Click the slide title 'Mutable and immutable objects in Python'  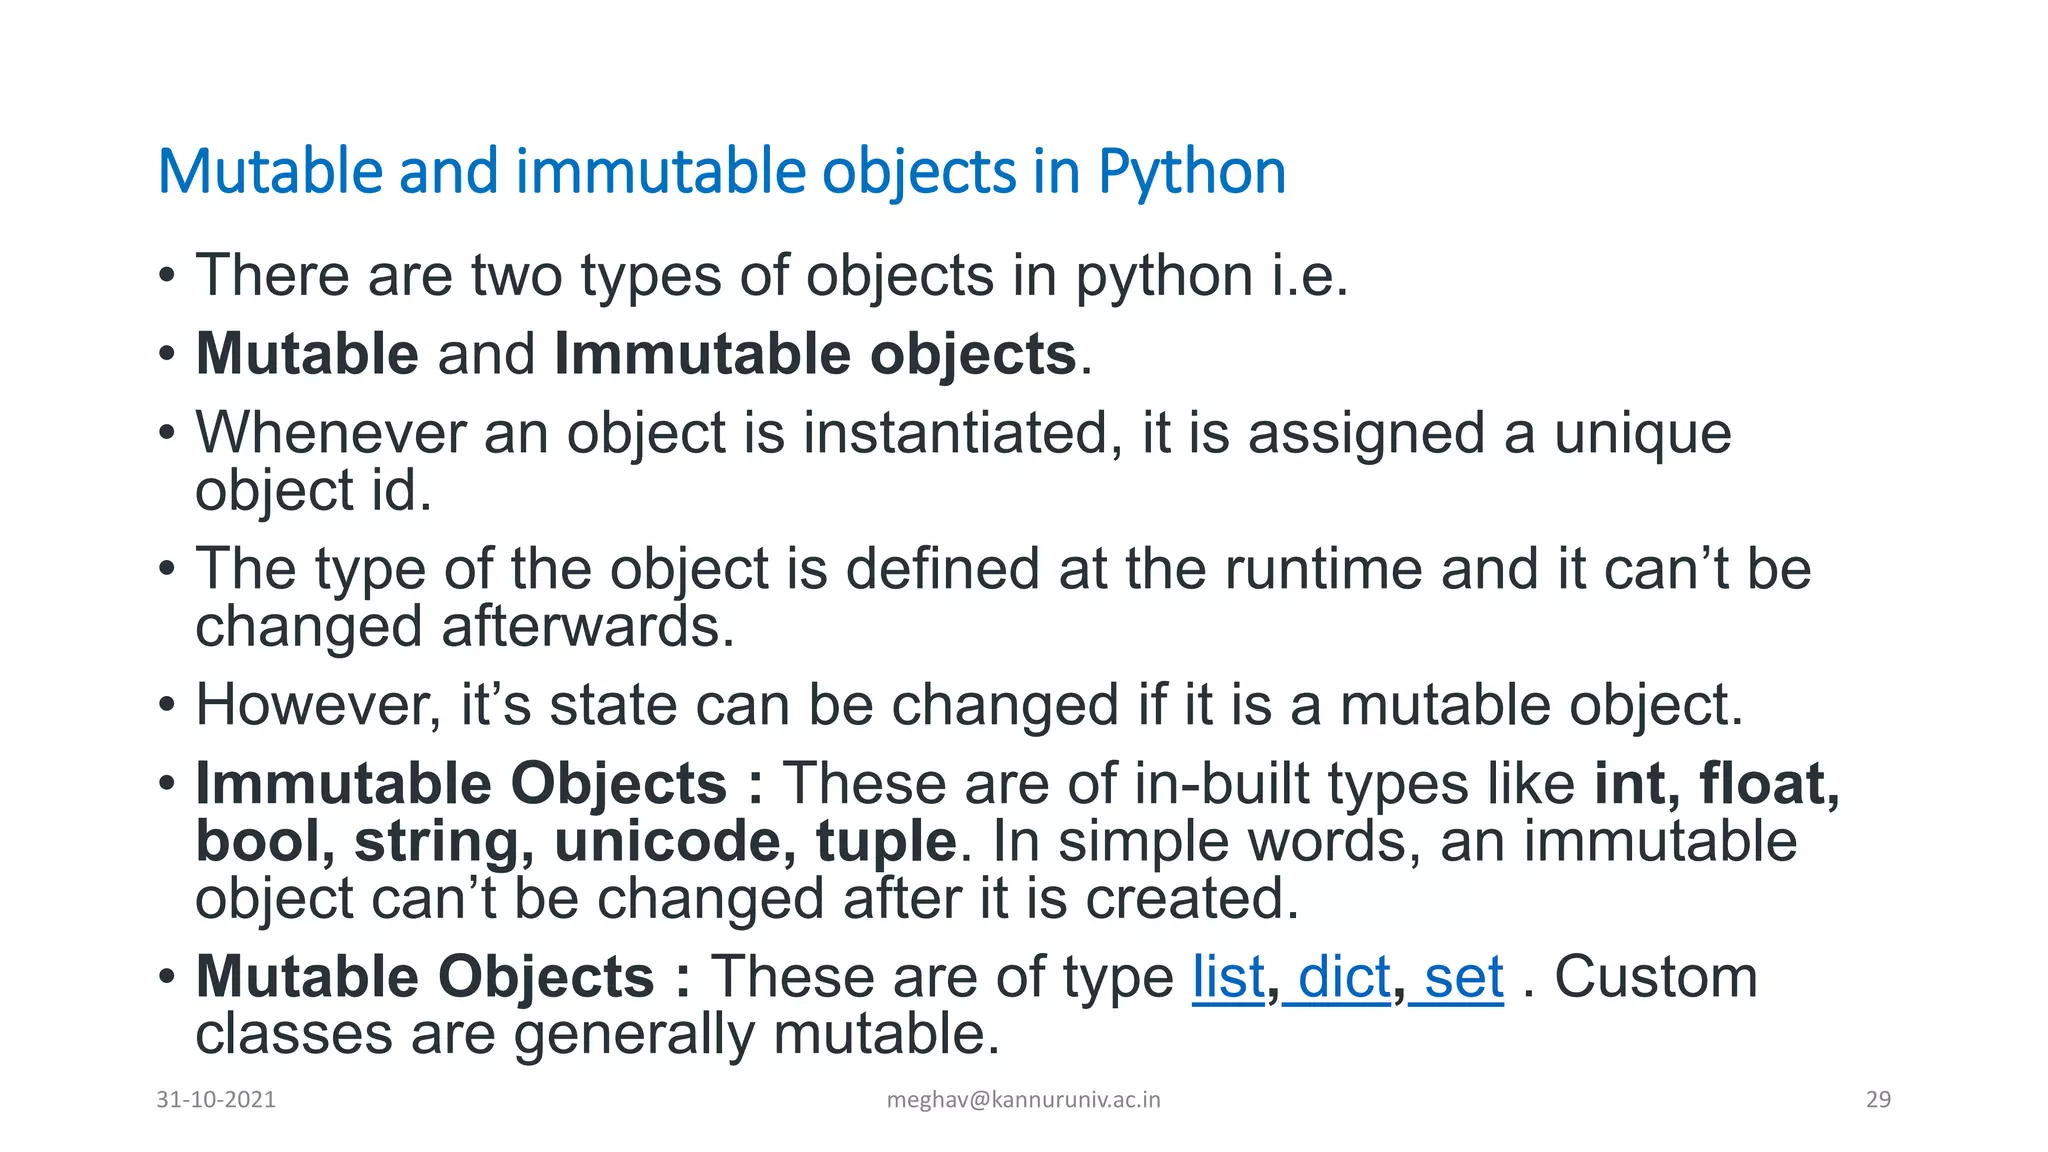click(722, 172)
